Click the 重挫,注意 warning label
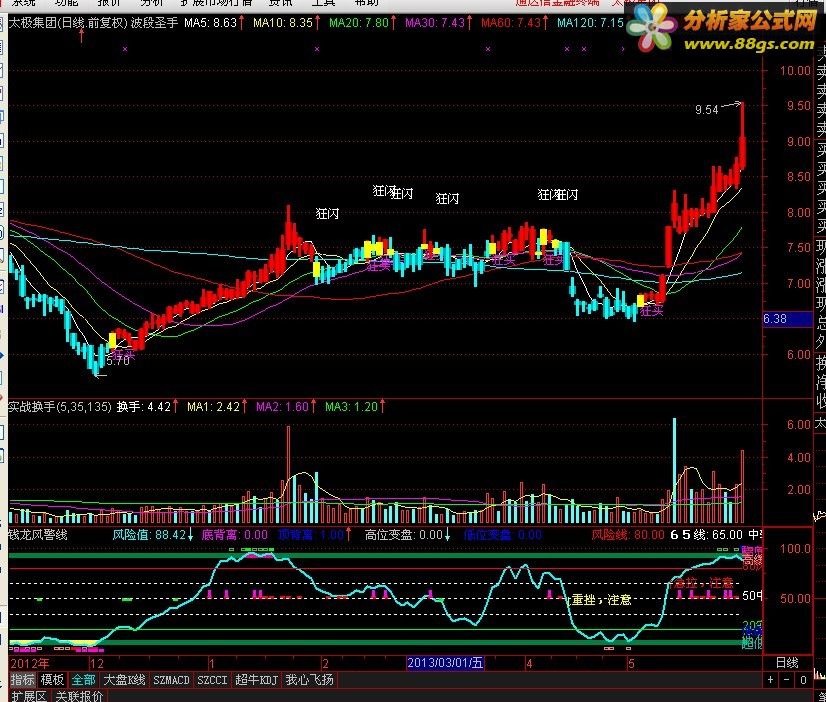This screenshot has width=826, height=702. pos(601,600)
